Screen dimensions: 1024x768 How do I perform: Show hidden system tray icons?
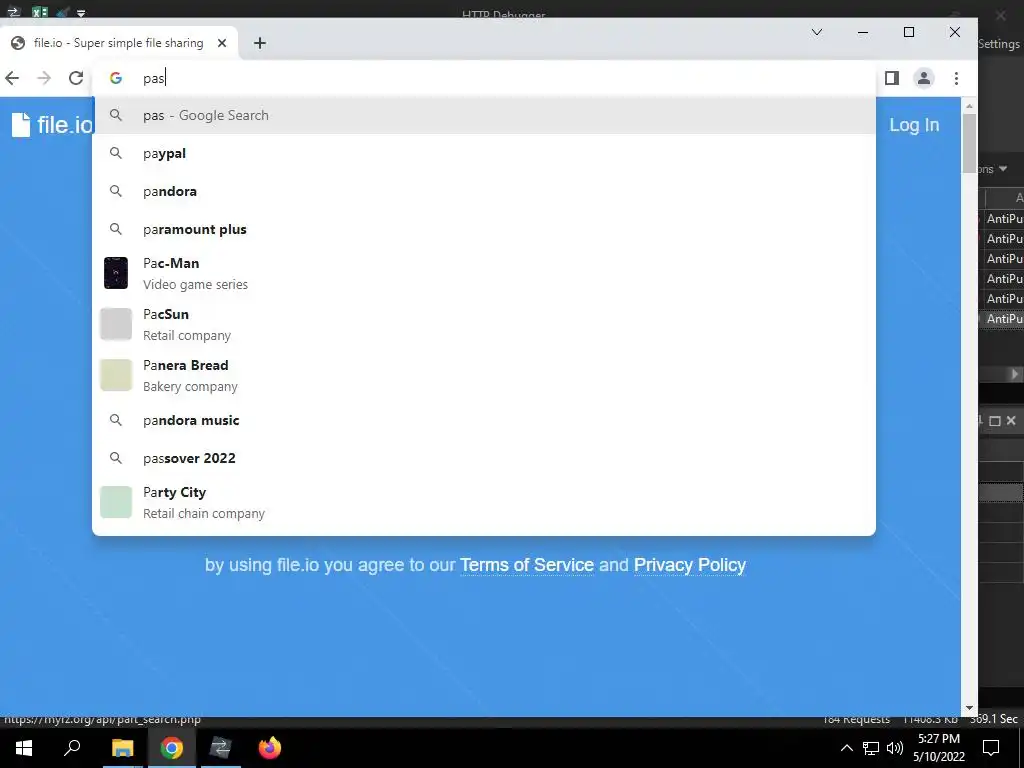pyautogui.click(x=846, y=748)
